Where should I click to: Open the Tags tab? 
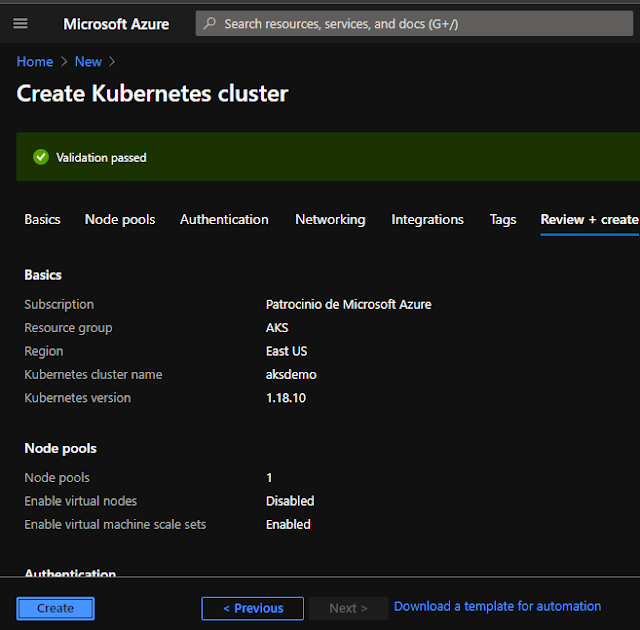(503, 220)
